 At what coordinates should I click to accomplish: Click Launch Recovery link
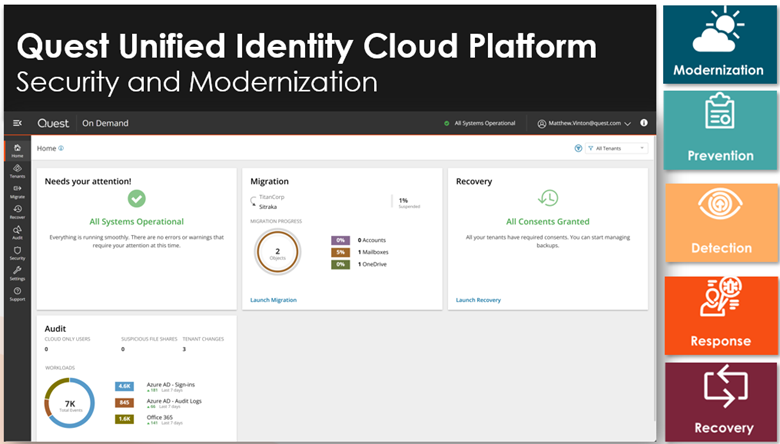click(x=478, y=300)
